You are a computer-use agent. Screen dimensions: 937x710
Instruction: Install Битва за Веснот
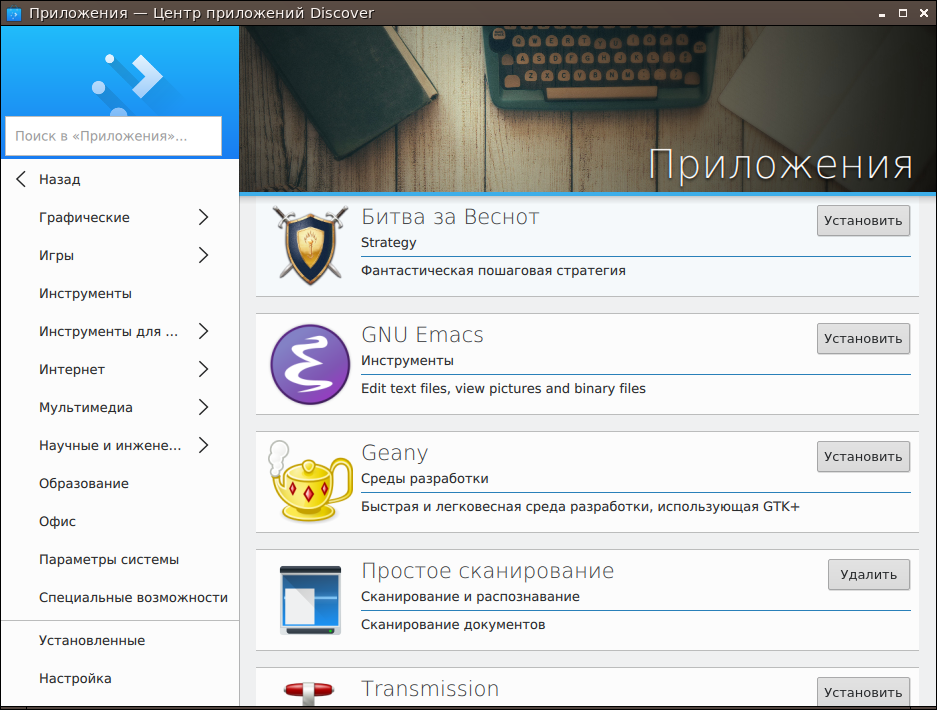(x=863, y=221)
